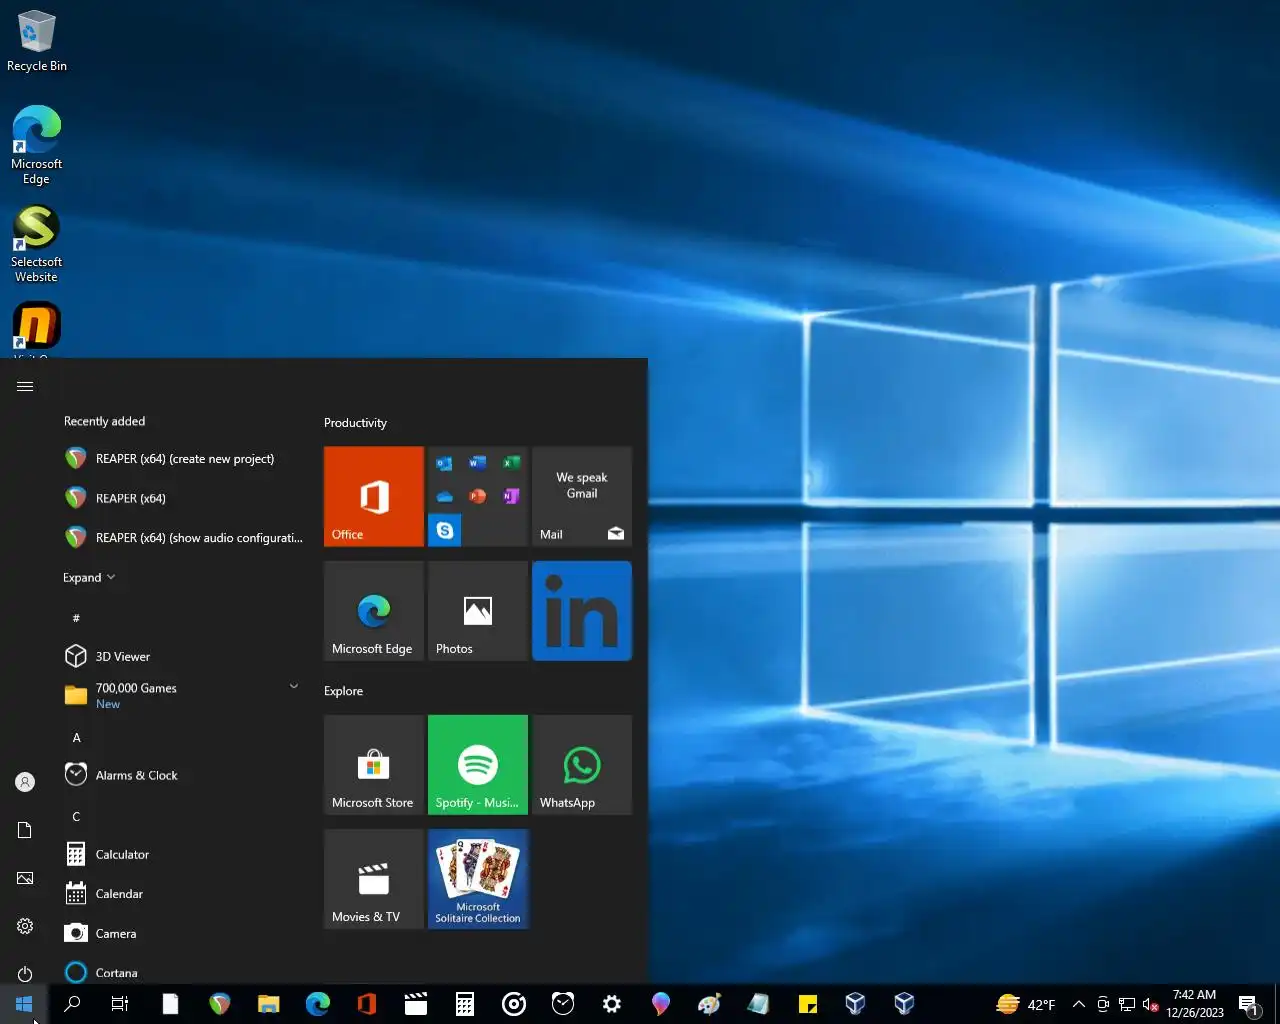Open Movies & TV clapperboard on taskbar
This screenshot has width=1280, height=1024.
click(416, 1004)
